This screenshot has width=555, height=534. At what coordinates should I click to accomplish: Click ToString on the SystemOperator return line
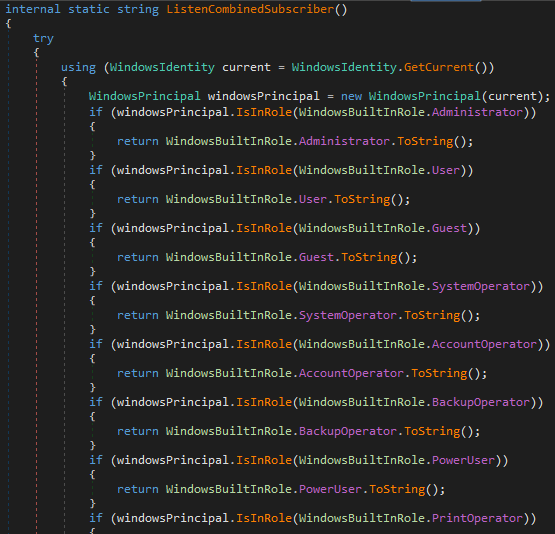coord(432,316)
